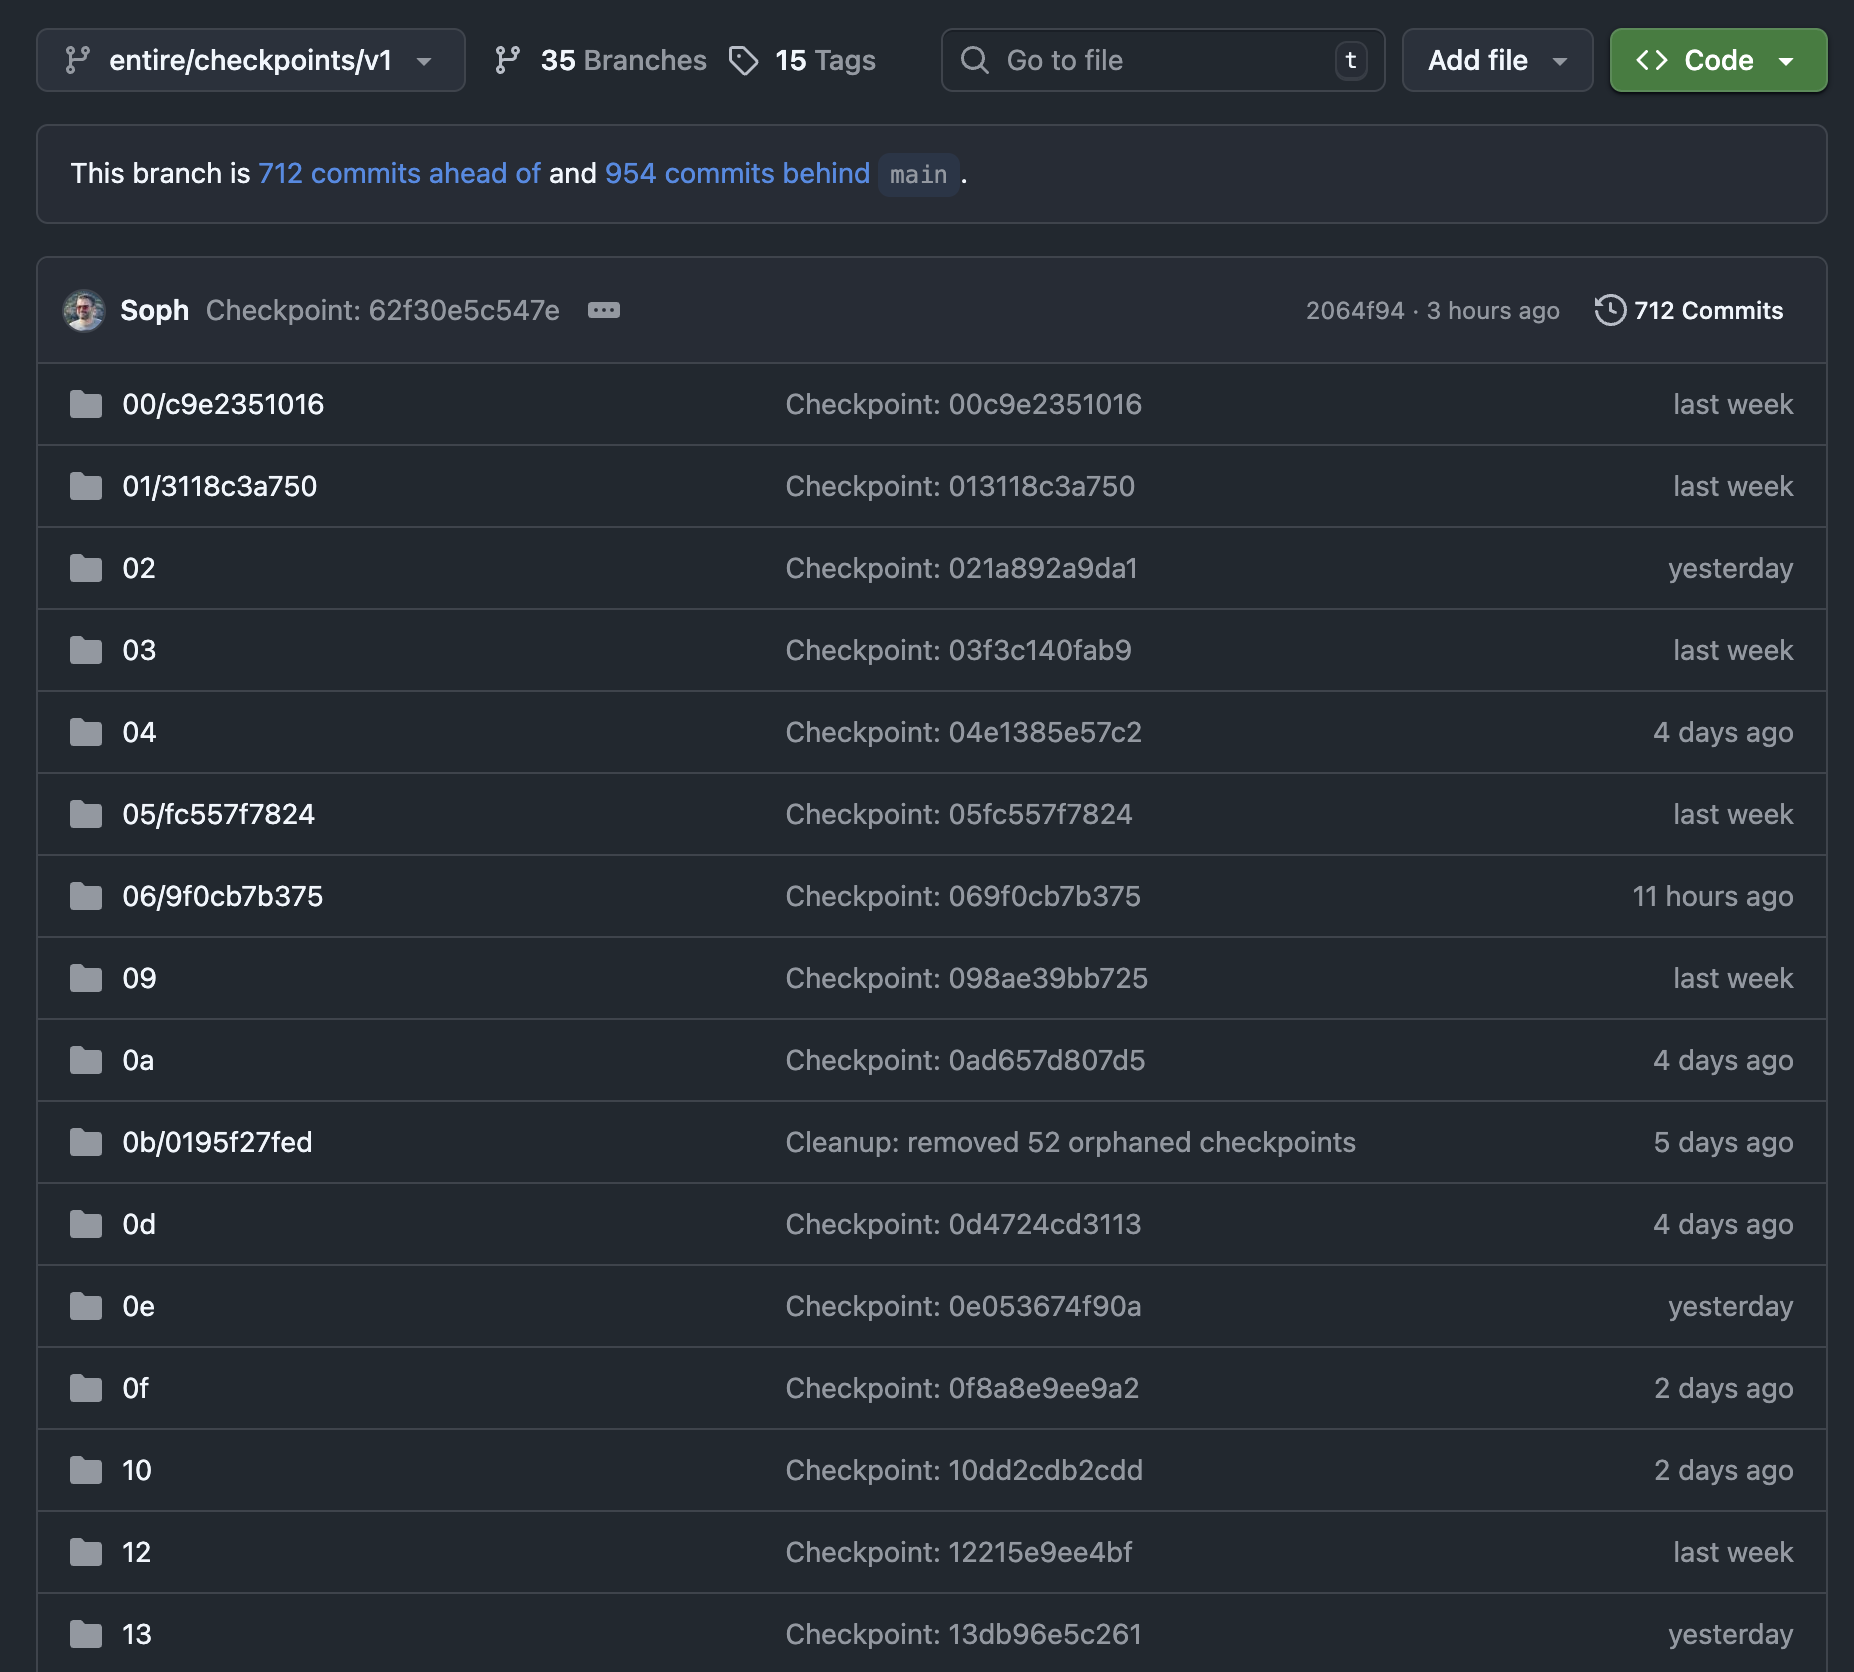Image resolution: width=1854 pixels, height=1672 pixels.
Task: Toggle open the 05/fc557f7824 directory
Action: click(x=218, y=813)
